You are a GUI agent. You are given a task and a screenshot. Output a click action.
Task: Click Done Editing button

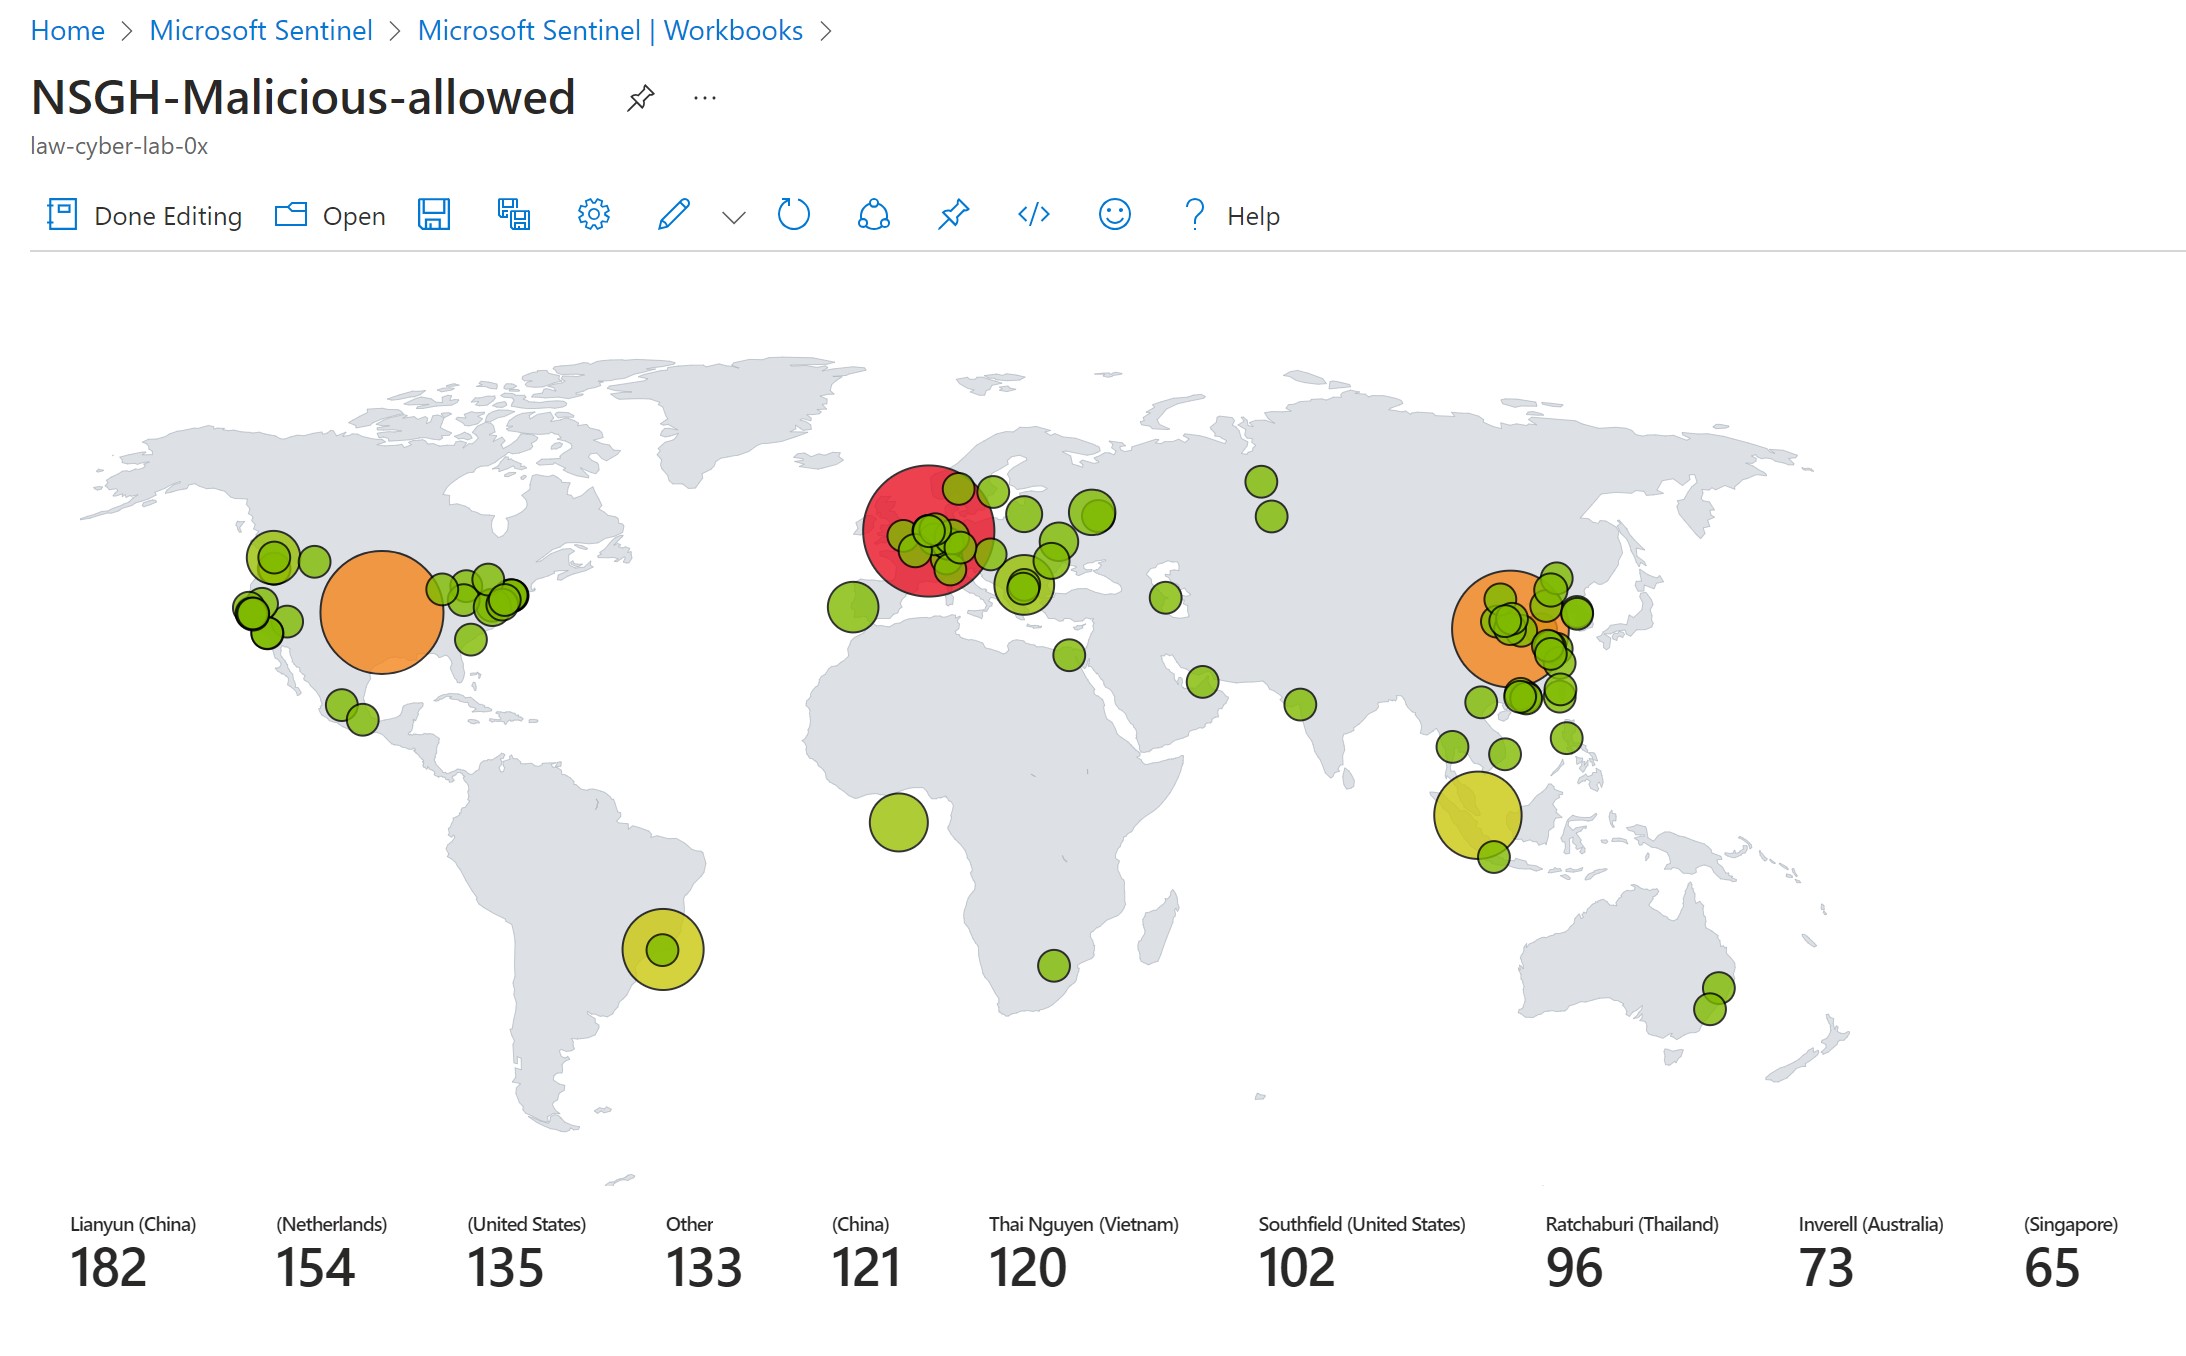[145, 216]
